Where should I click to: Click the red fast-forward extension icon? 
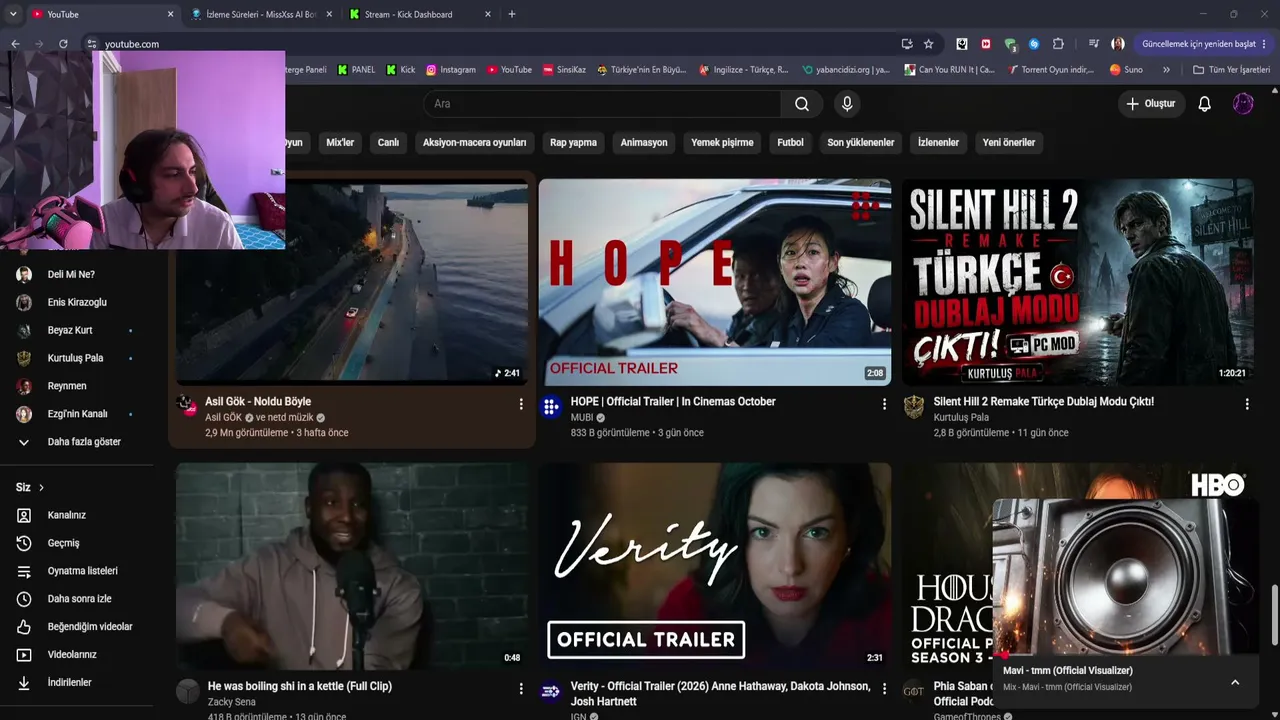click(x=986, y=44)
